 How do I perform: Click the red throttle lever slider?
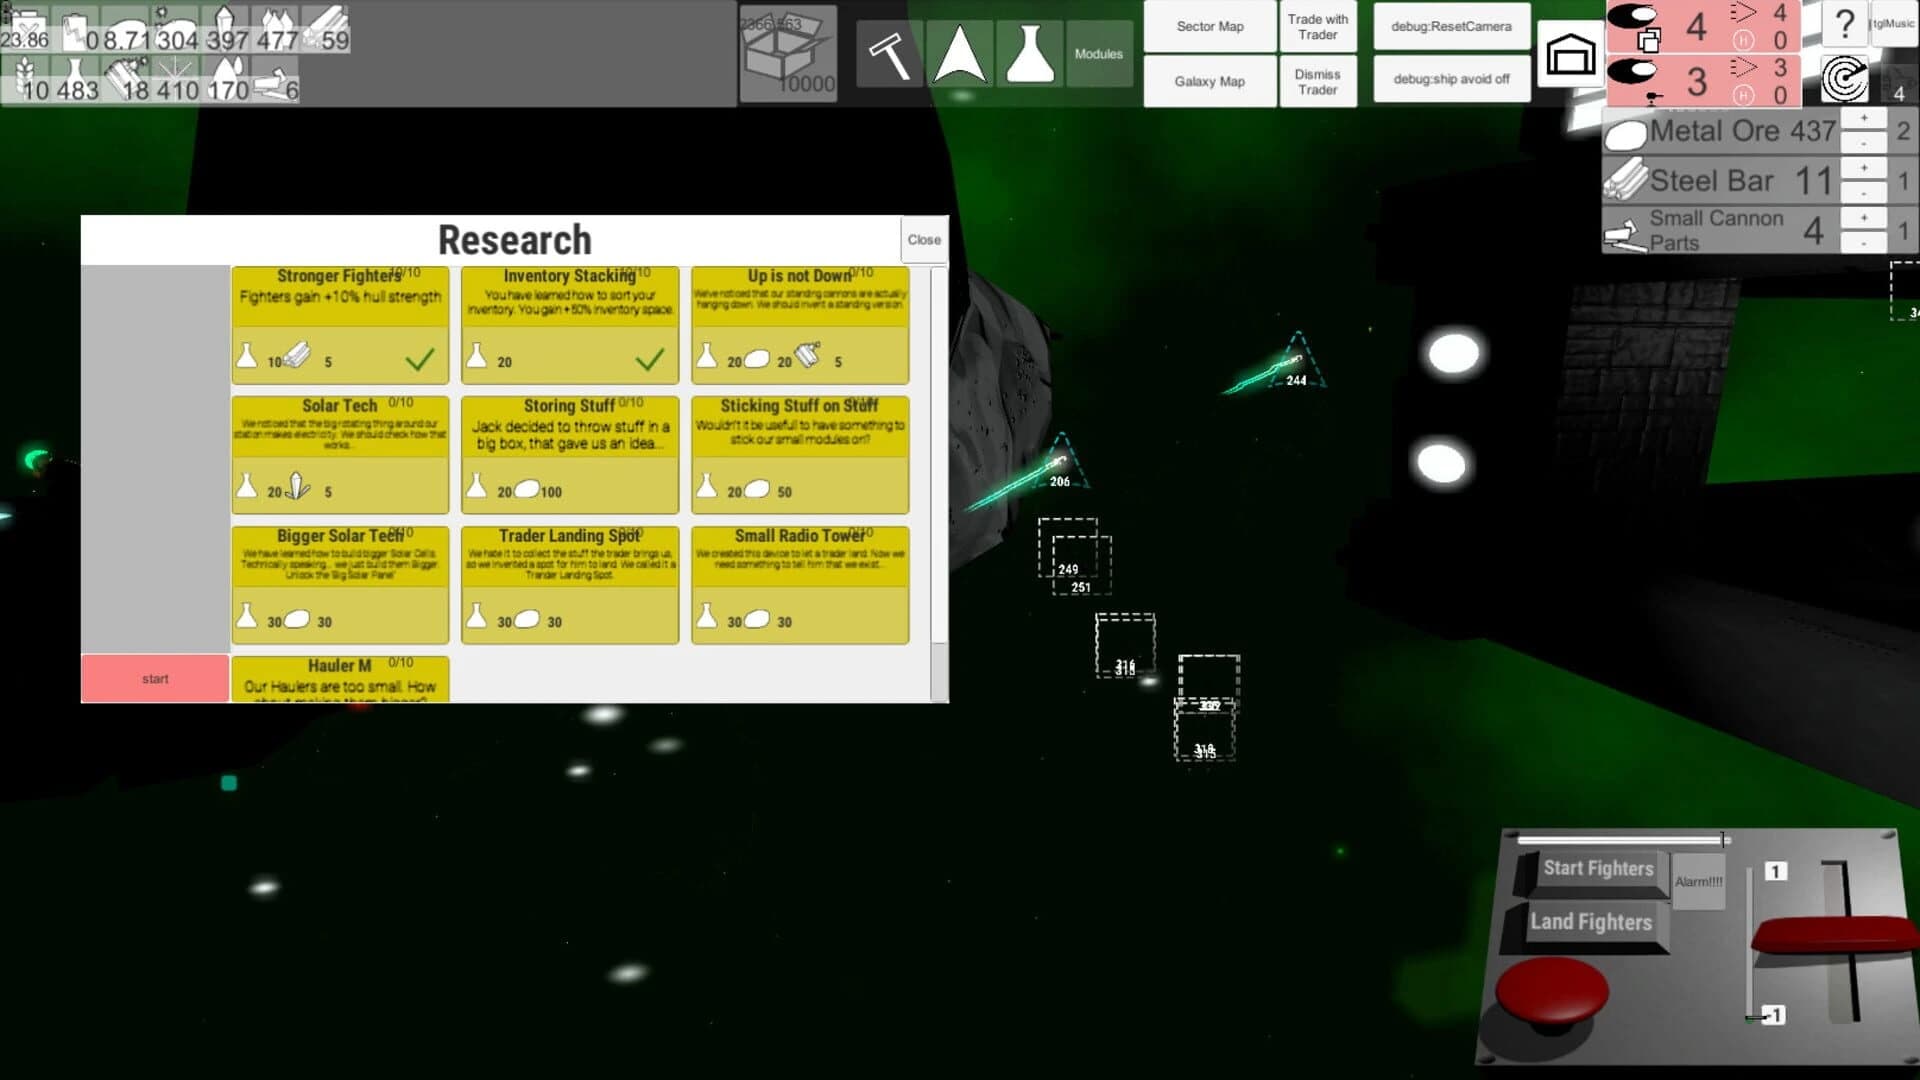[1835, 934]
